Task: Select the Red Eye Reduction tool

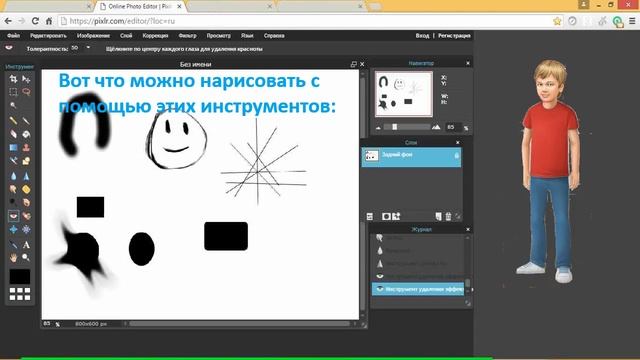Action: [13, 216]
